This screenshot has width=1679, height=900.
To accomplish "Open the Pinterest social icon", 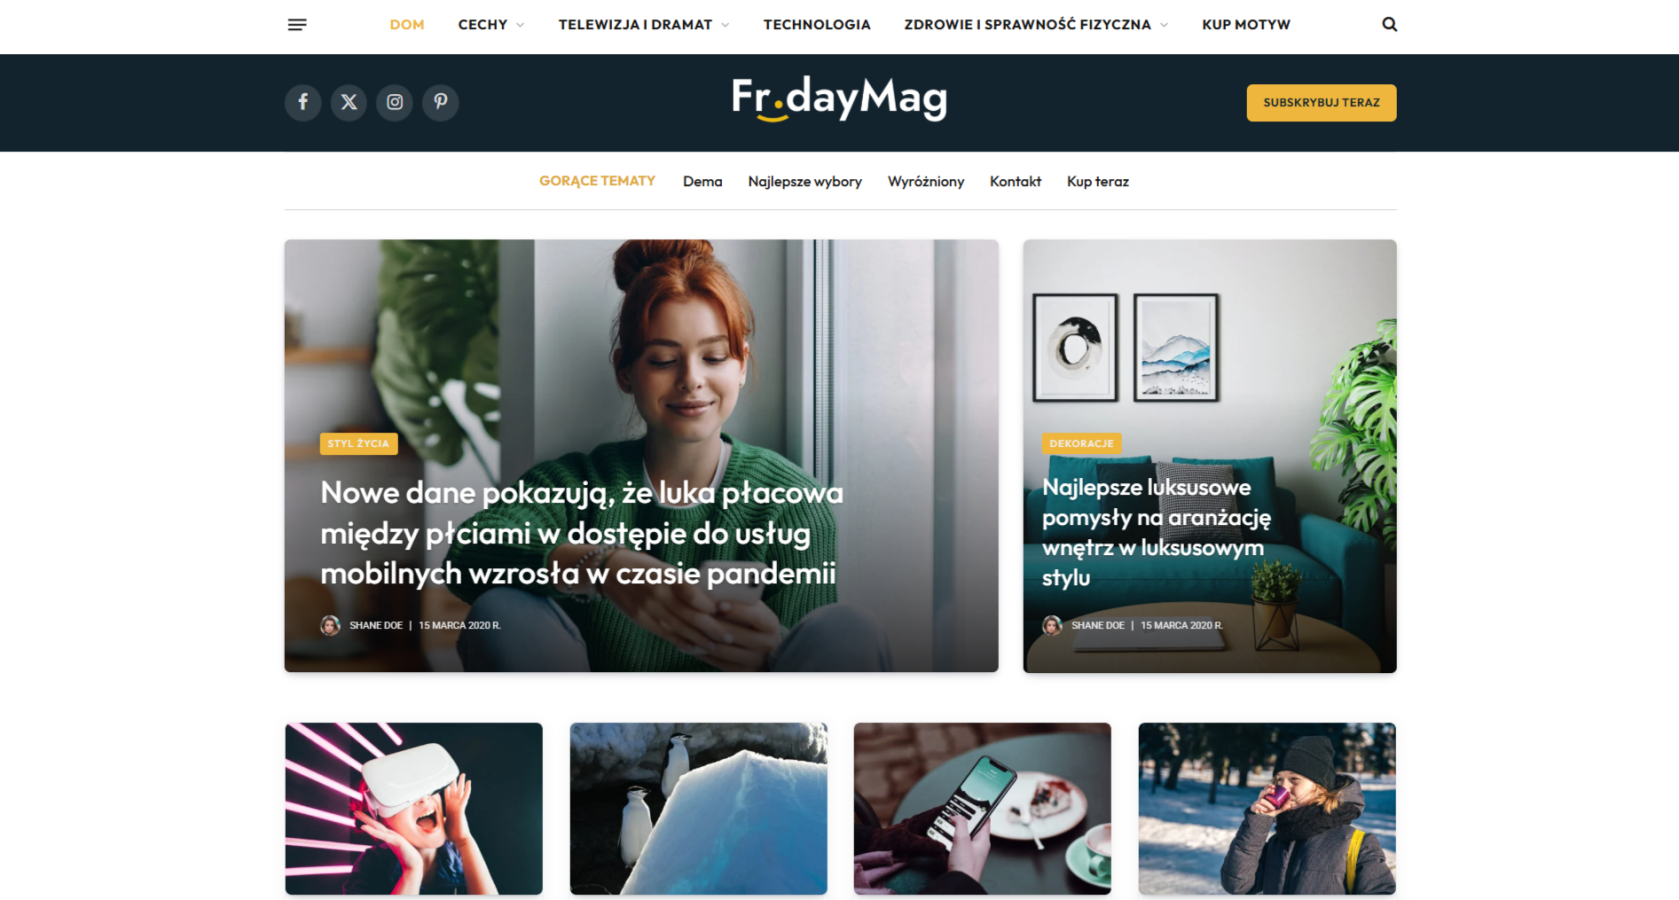I will 441,102.
